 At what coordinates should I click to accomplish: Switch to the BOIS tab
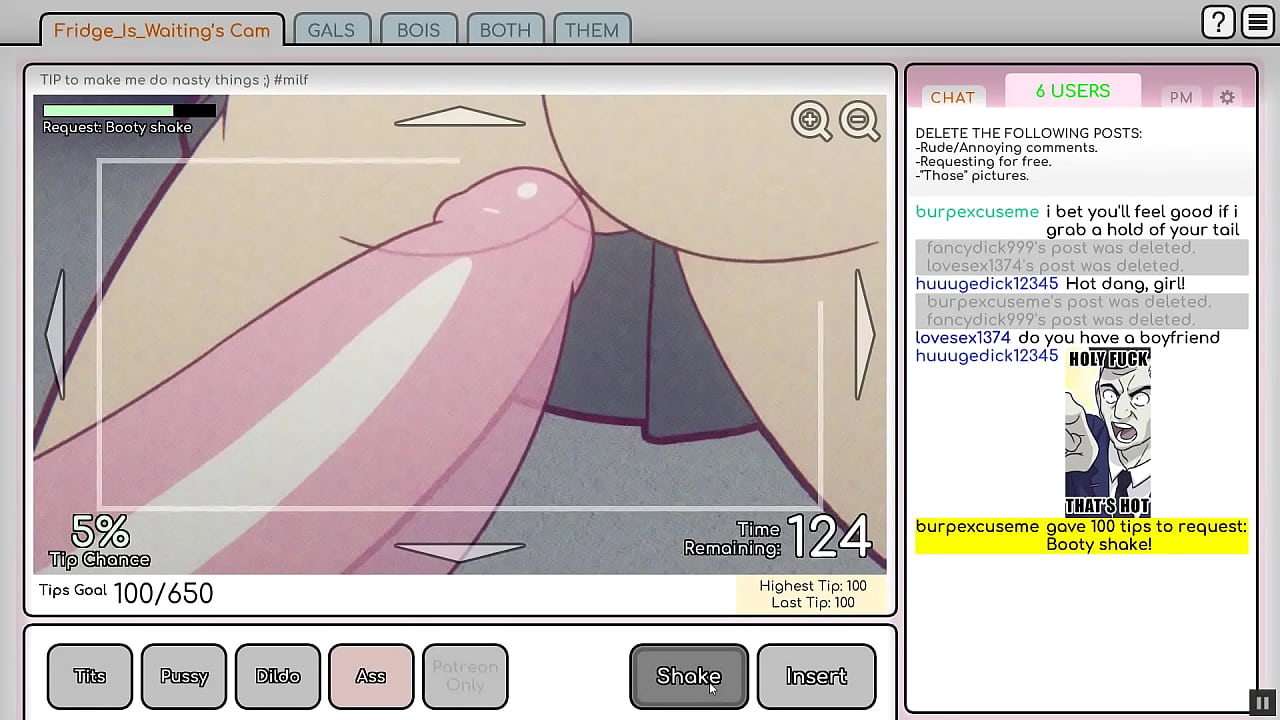[x=418, y=30]
